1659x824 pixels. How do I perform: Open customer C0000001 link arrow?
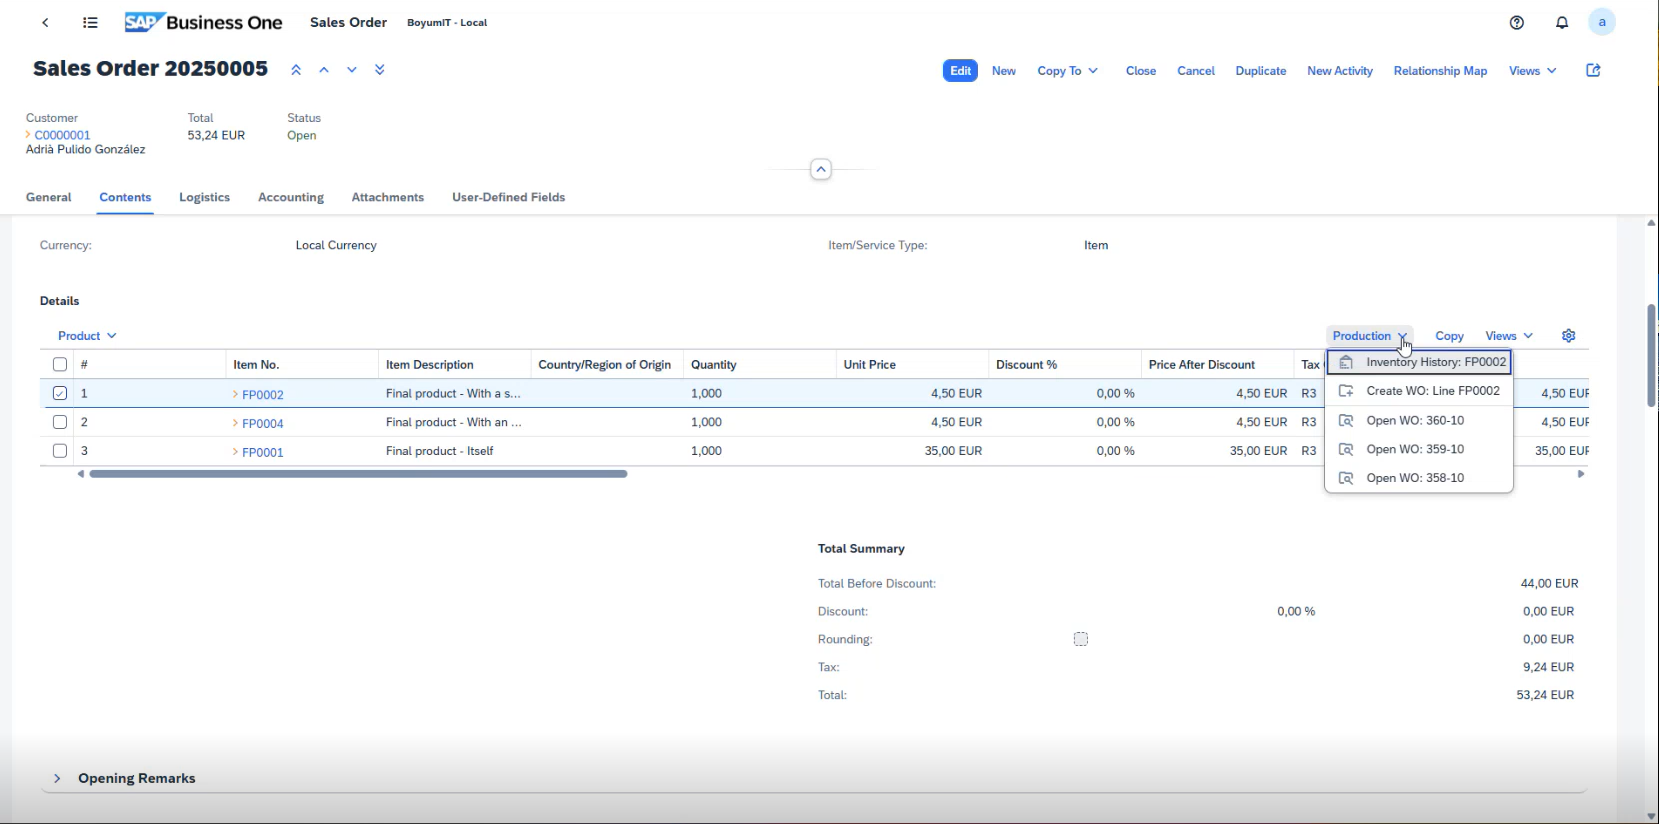(x=28, y=135)
